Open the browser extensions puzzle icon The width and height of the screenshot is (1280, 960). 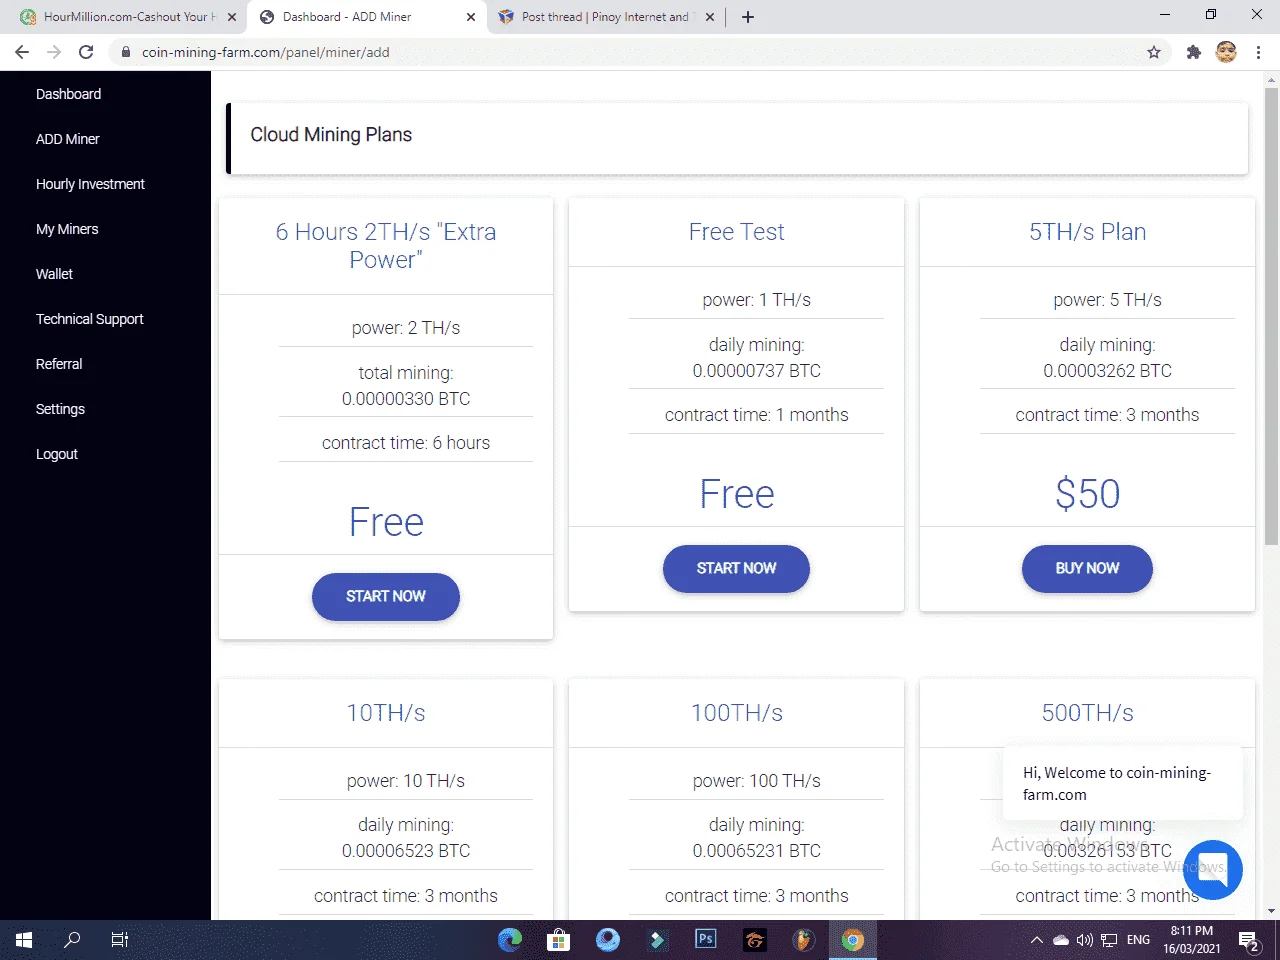[1193, 52]
